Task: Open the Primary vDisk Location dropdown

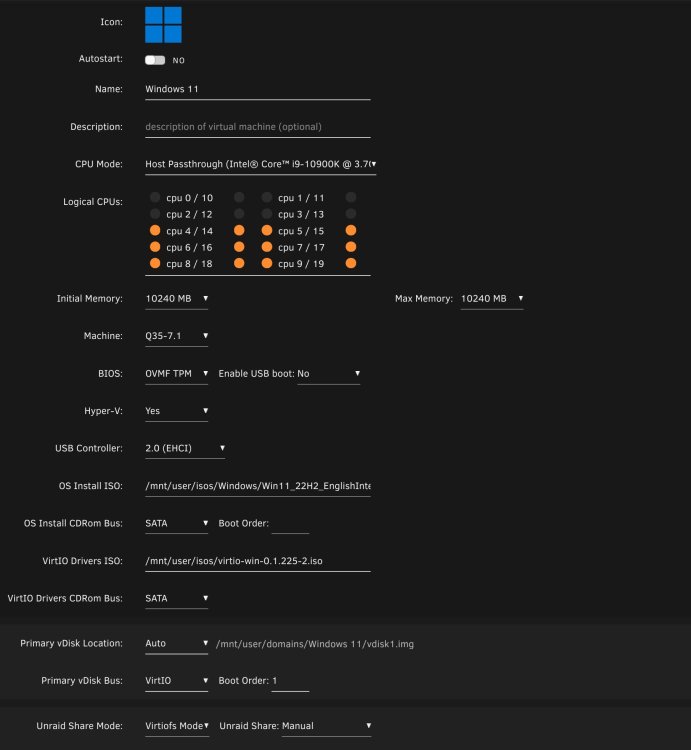Action: click(x=176, y=644)
